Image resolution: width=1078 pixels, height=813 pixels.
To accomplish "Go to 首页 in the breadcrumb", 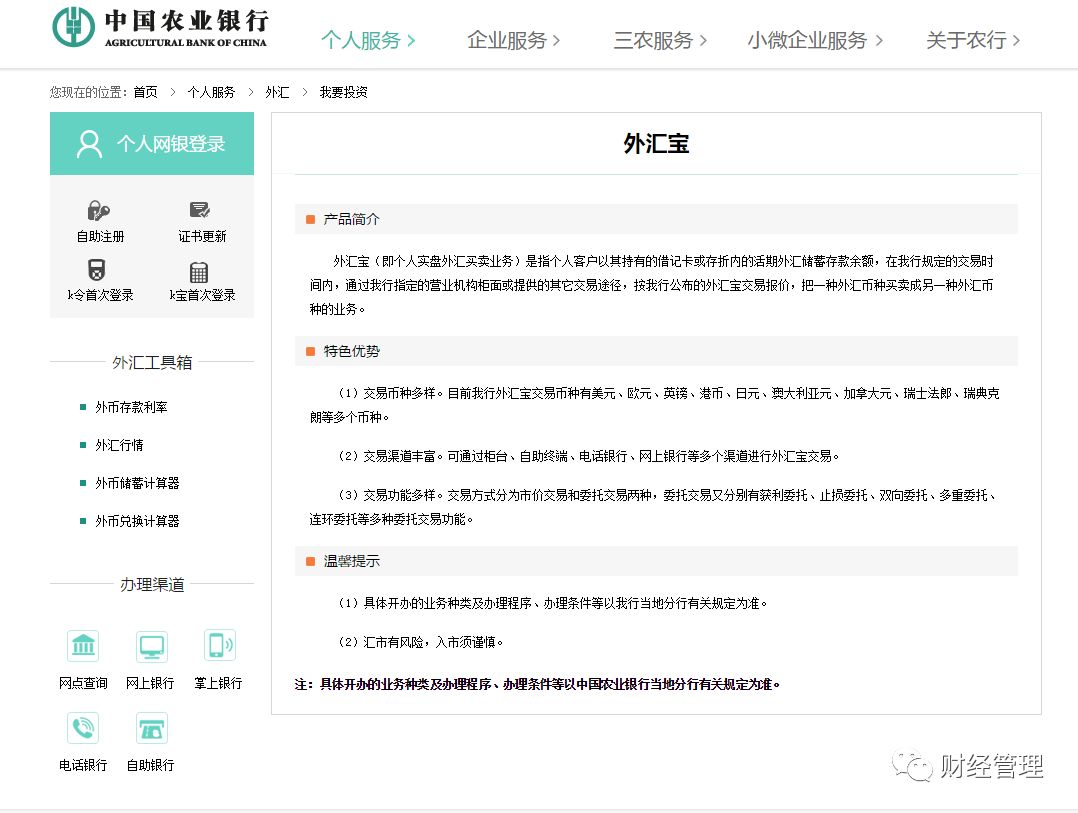I will point(145,92).
